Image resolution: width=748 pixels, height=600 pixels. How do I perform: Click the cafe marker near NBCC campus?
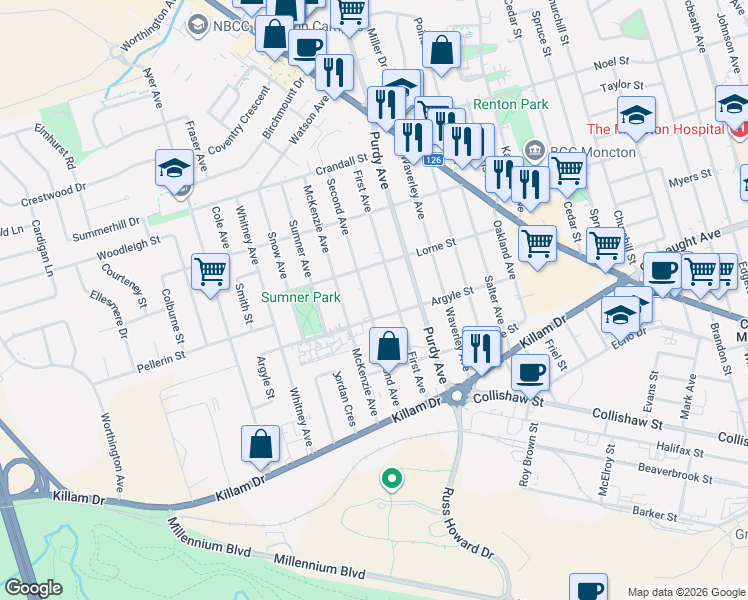coord(308,50)
